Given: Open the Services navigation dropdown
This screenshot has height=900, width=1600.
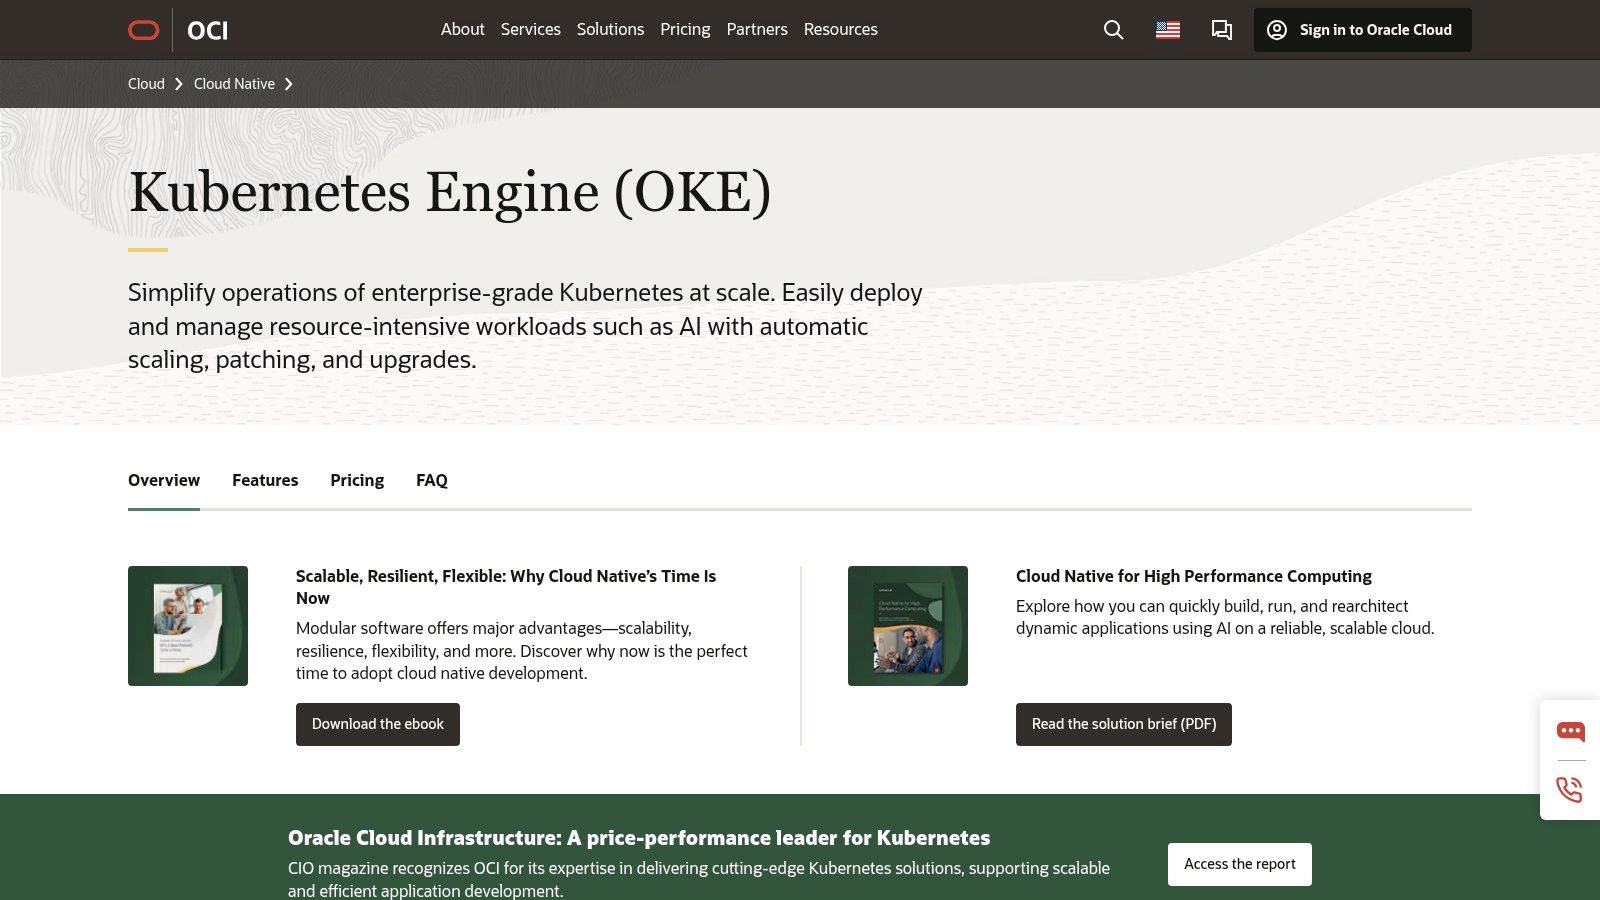Looking at the screenshot, I should tap(531, 29).
